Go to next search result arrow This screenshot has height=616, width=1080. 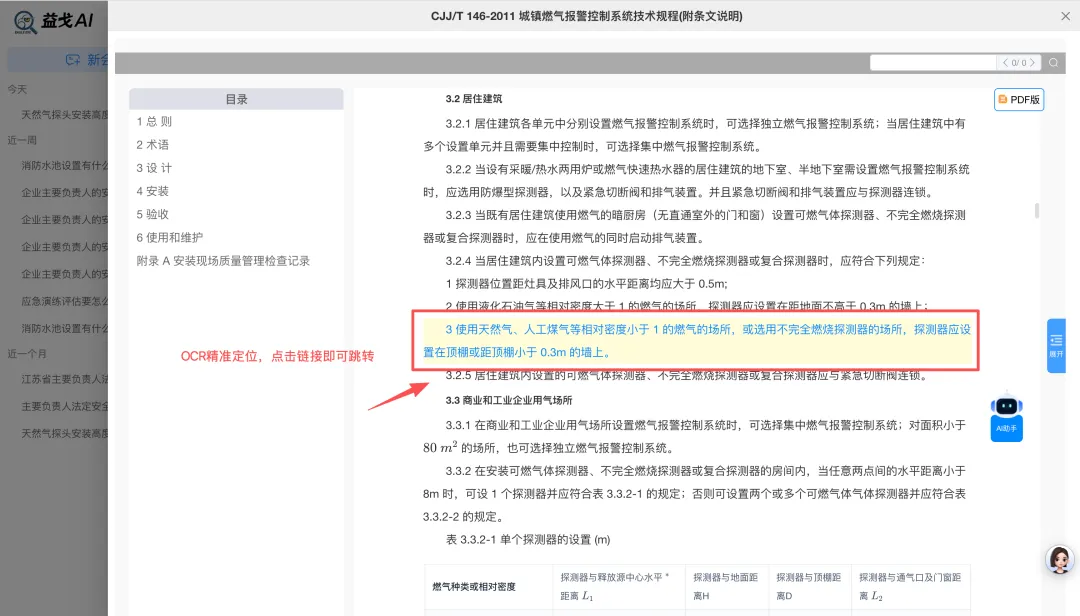click(x=1032, y=63)
